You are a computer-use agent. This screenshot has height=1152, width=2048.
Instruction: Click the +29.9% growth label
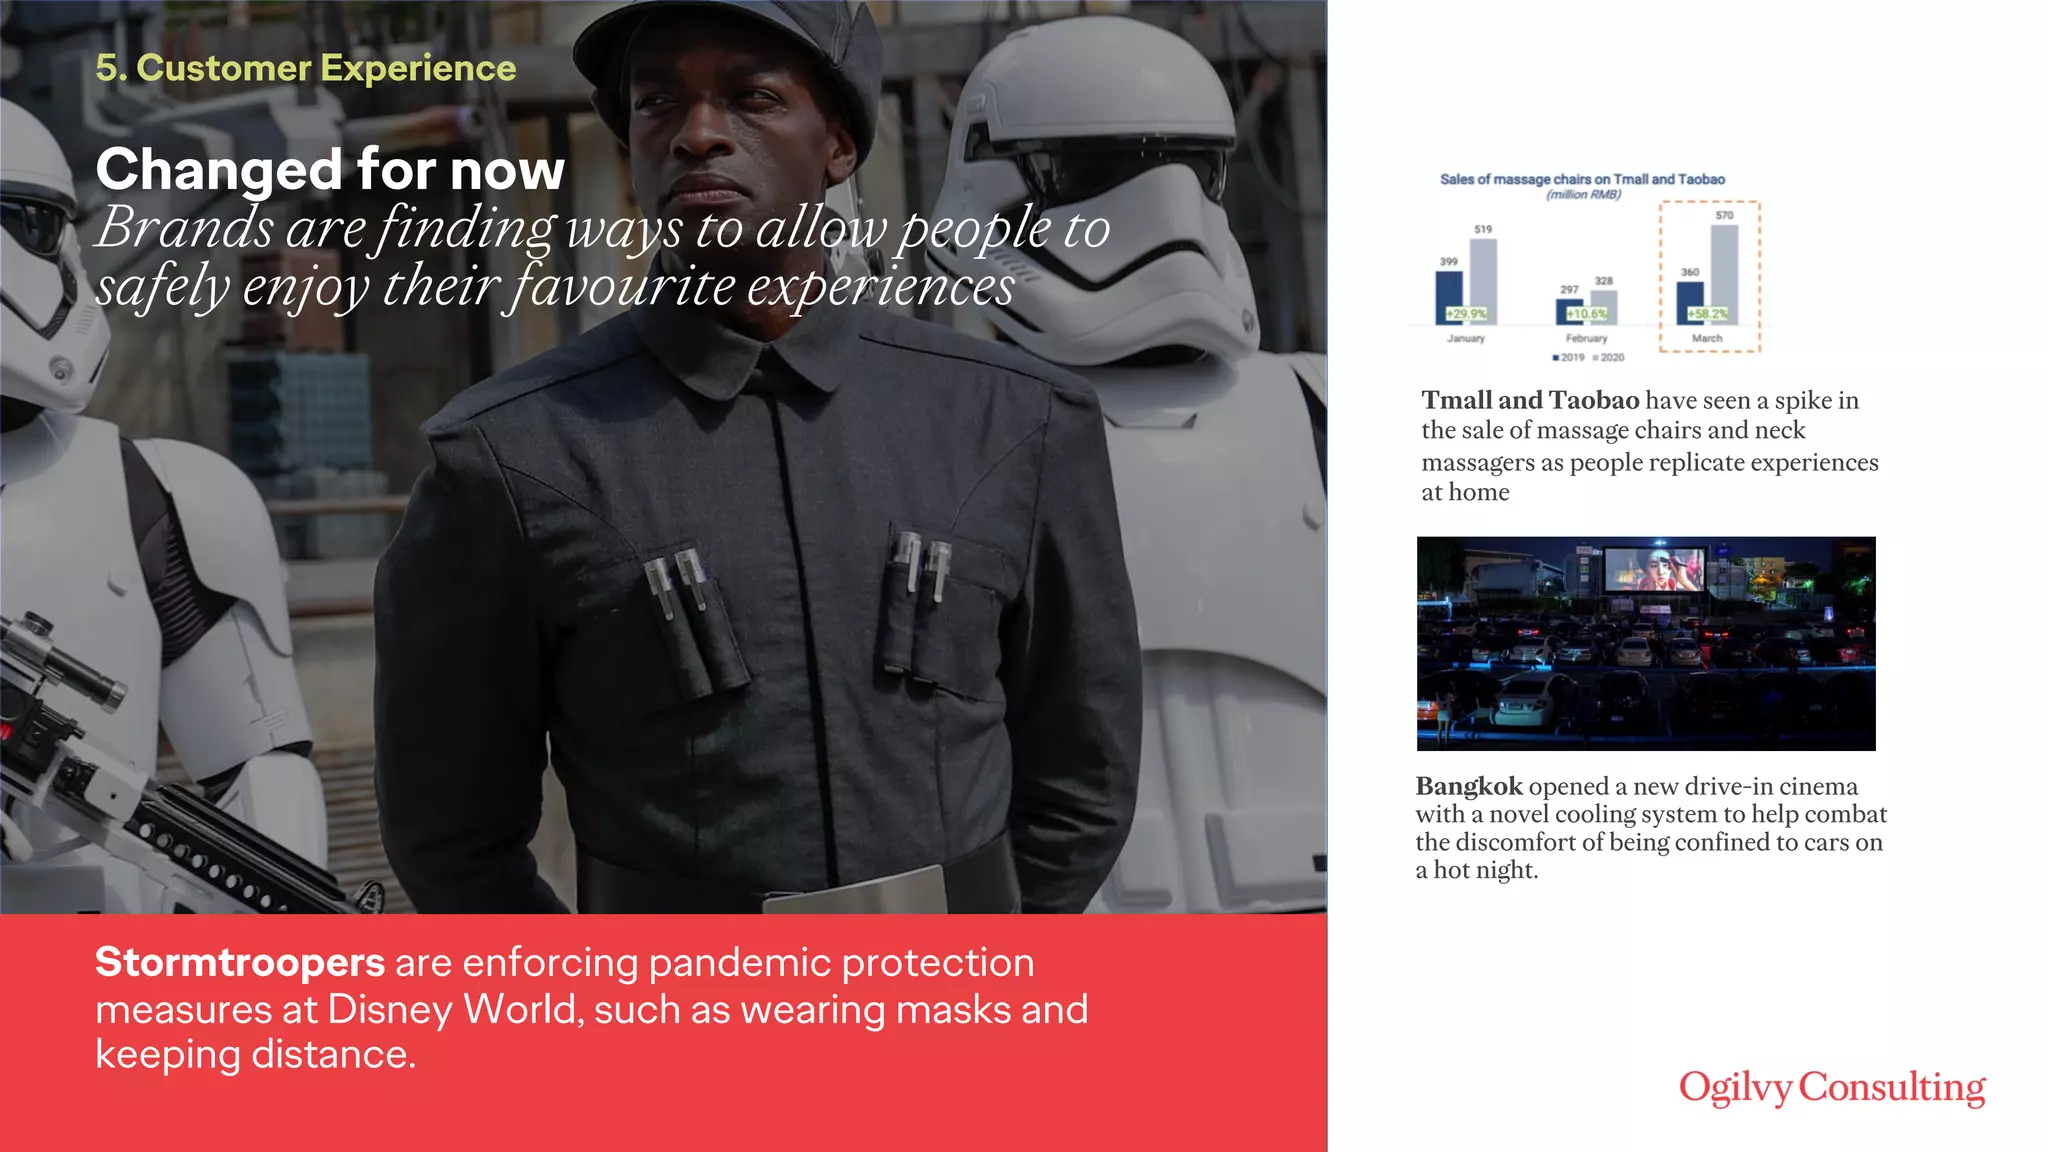(x=1466, y=314)
